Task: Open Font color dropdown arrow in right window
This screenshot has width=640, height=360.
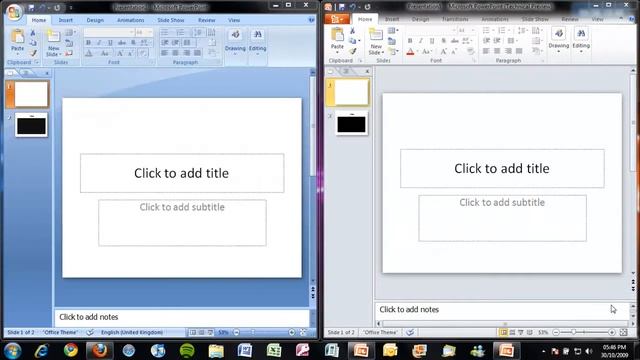Action: [418, 52]
